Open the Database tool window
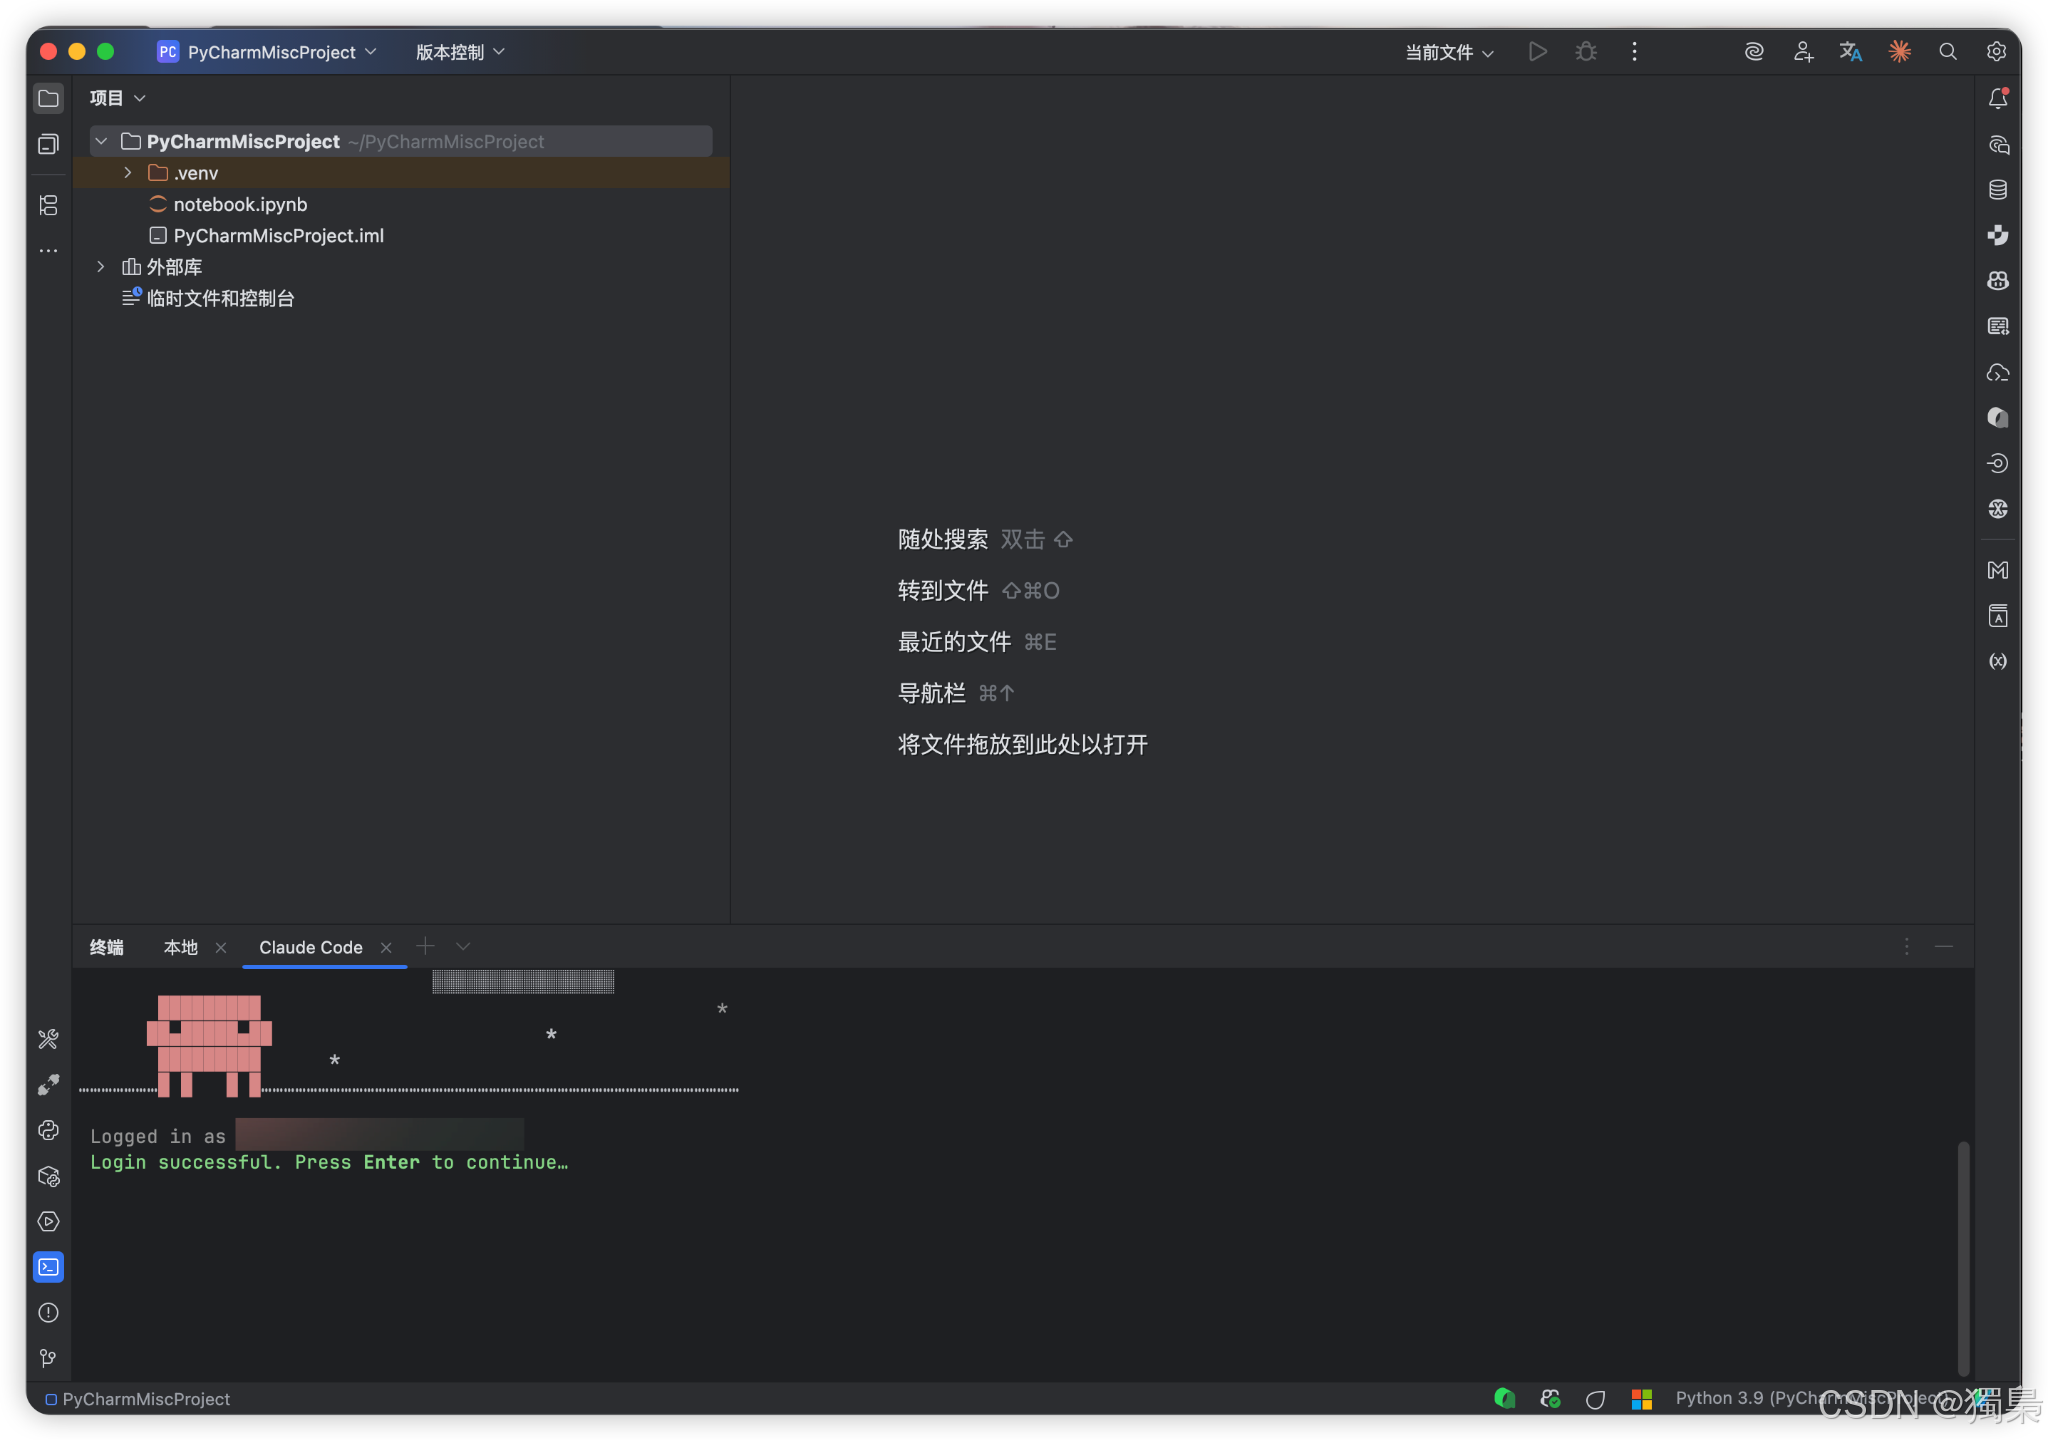The image size is (2048, 1440). pos(1998,190)
